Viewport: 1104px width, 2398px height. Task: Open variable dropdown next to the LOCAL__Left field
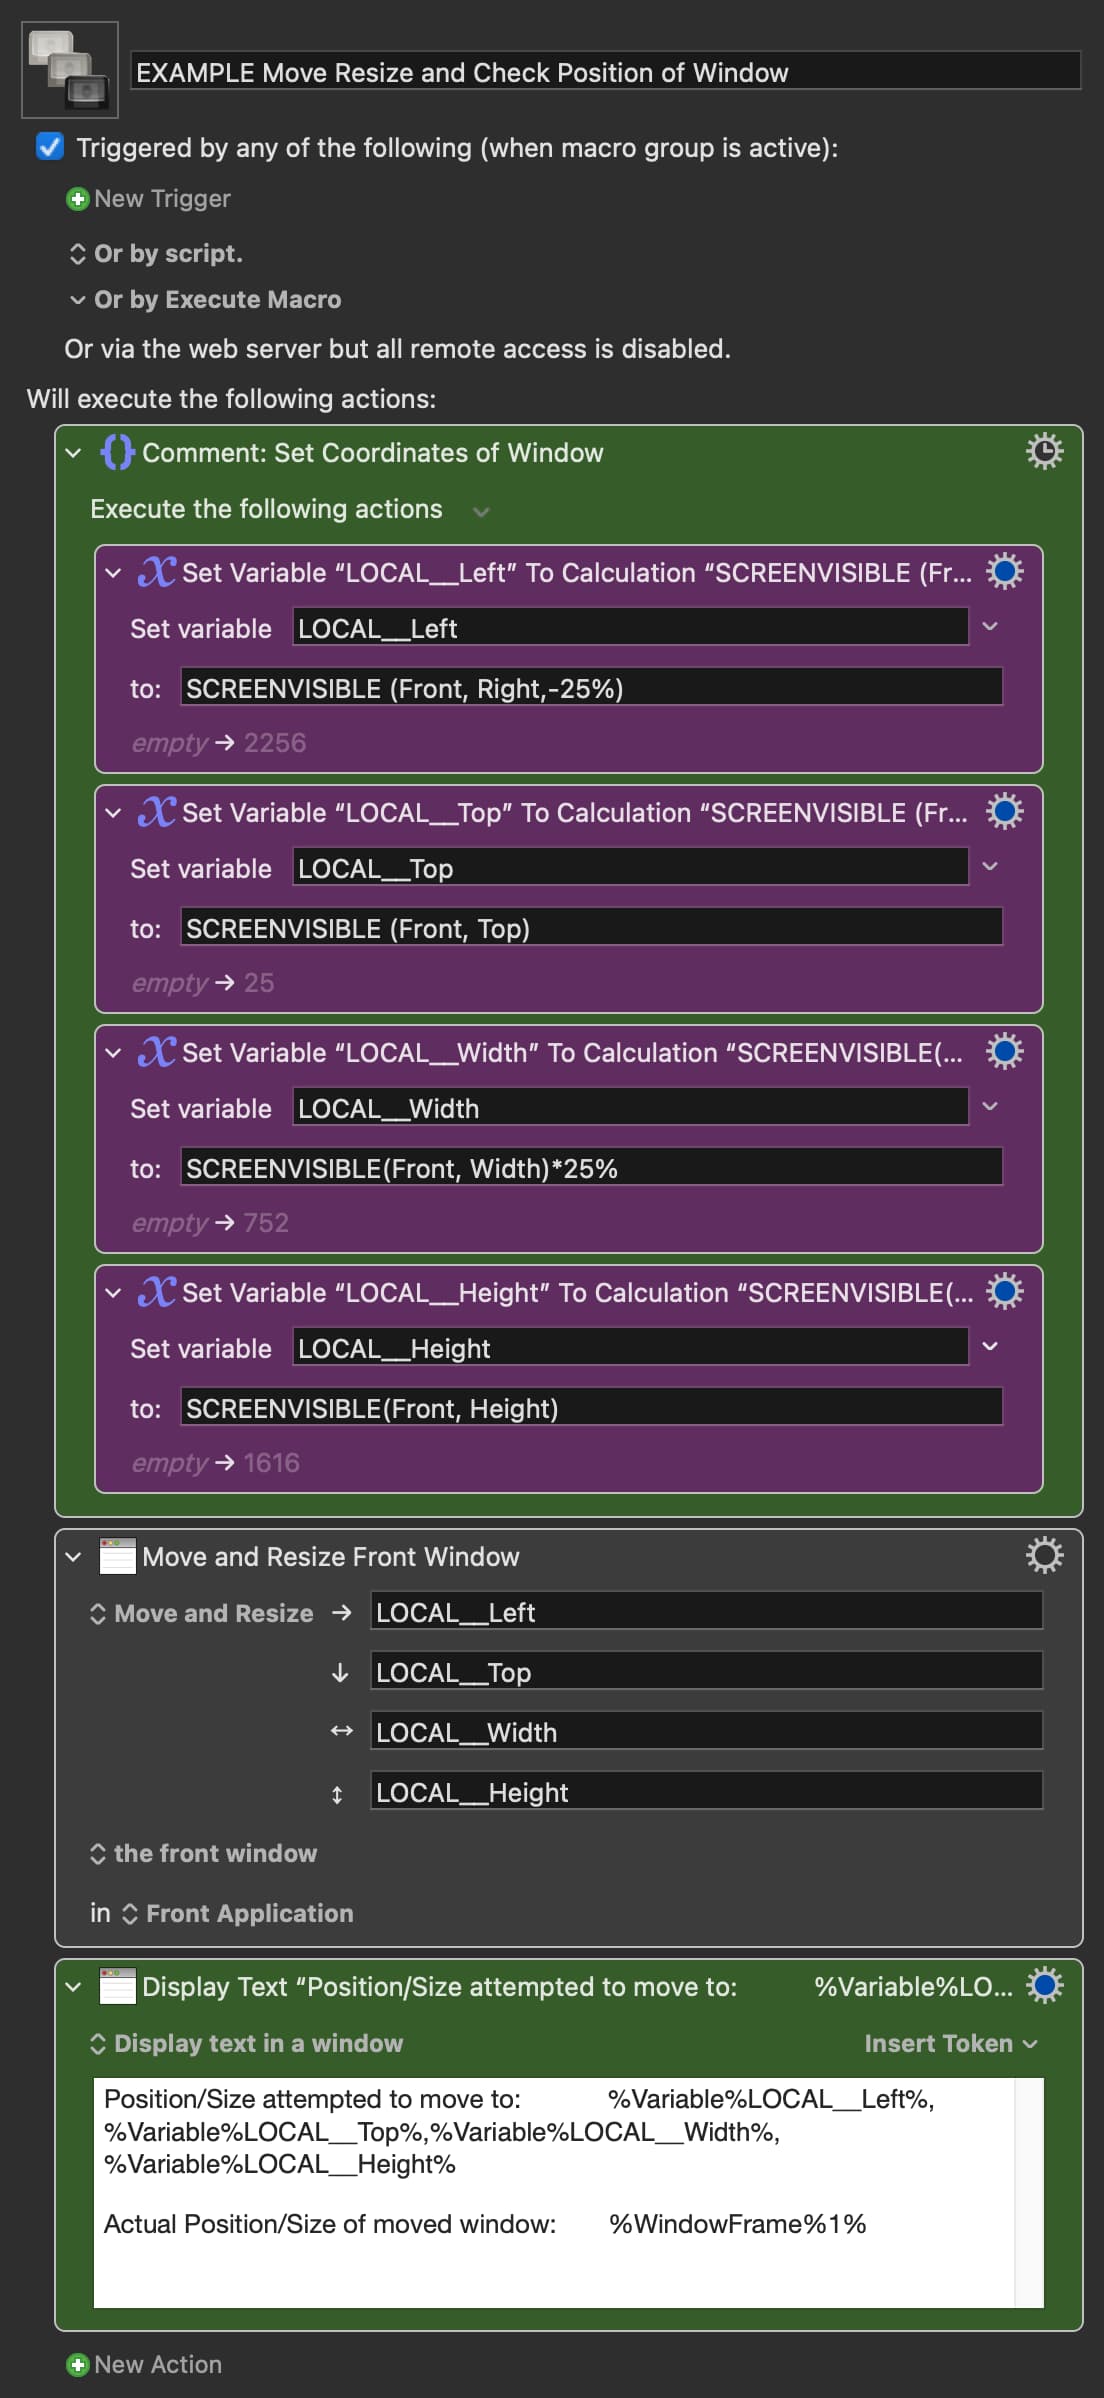click(990, 627)
